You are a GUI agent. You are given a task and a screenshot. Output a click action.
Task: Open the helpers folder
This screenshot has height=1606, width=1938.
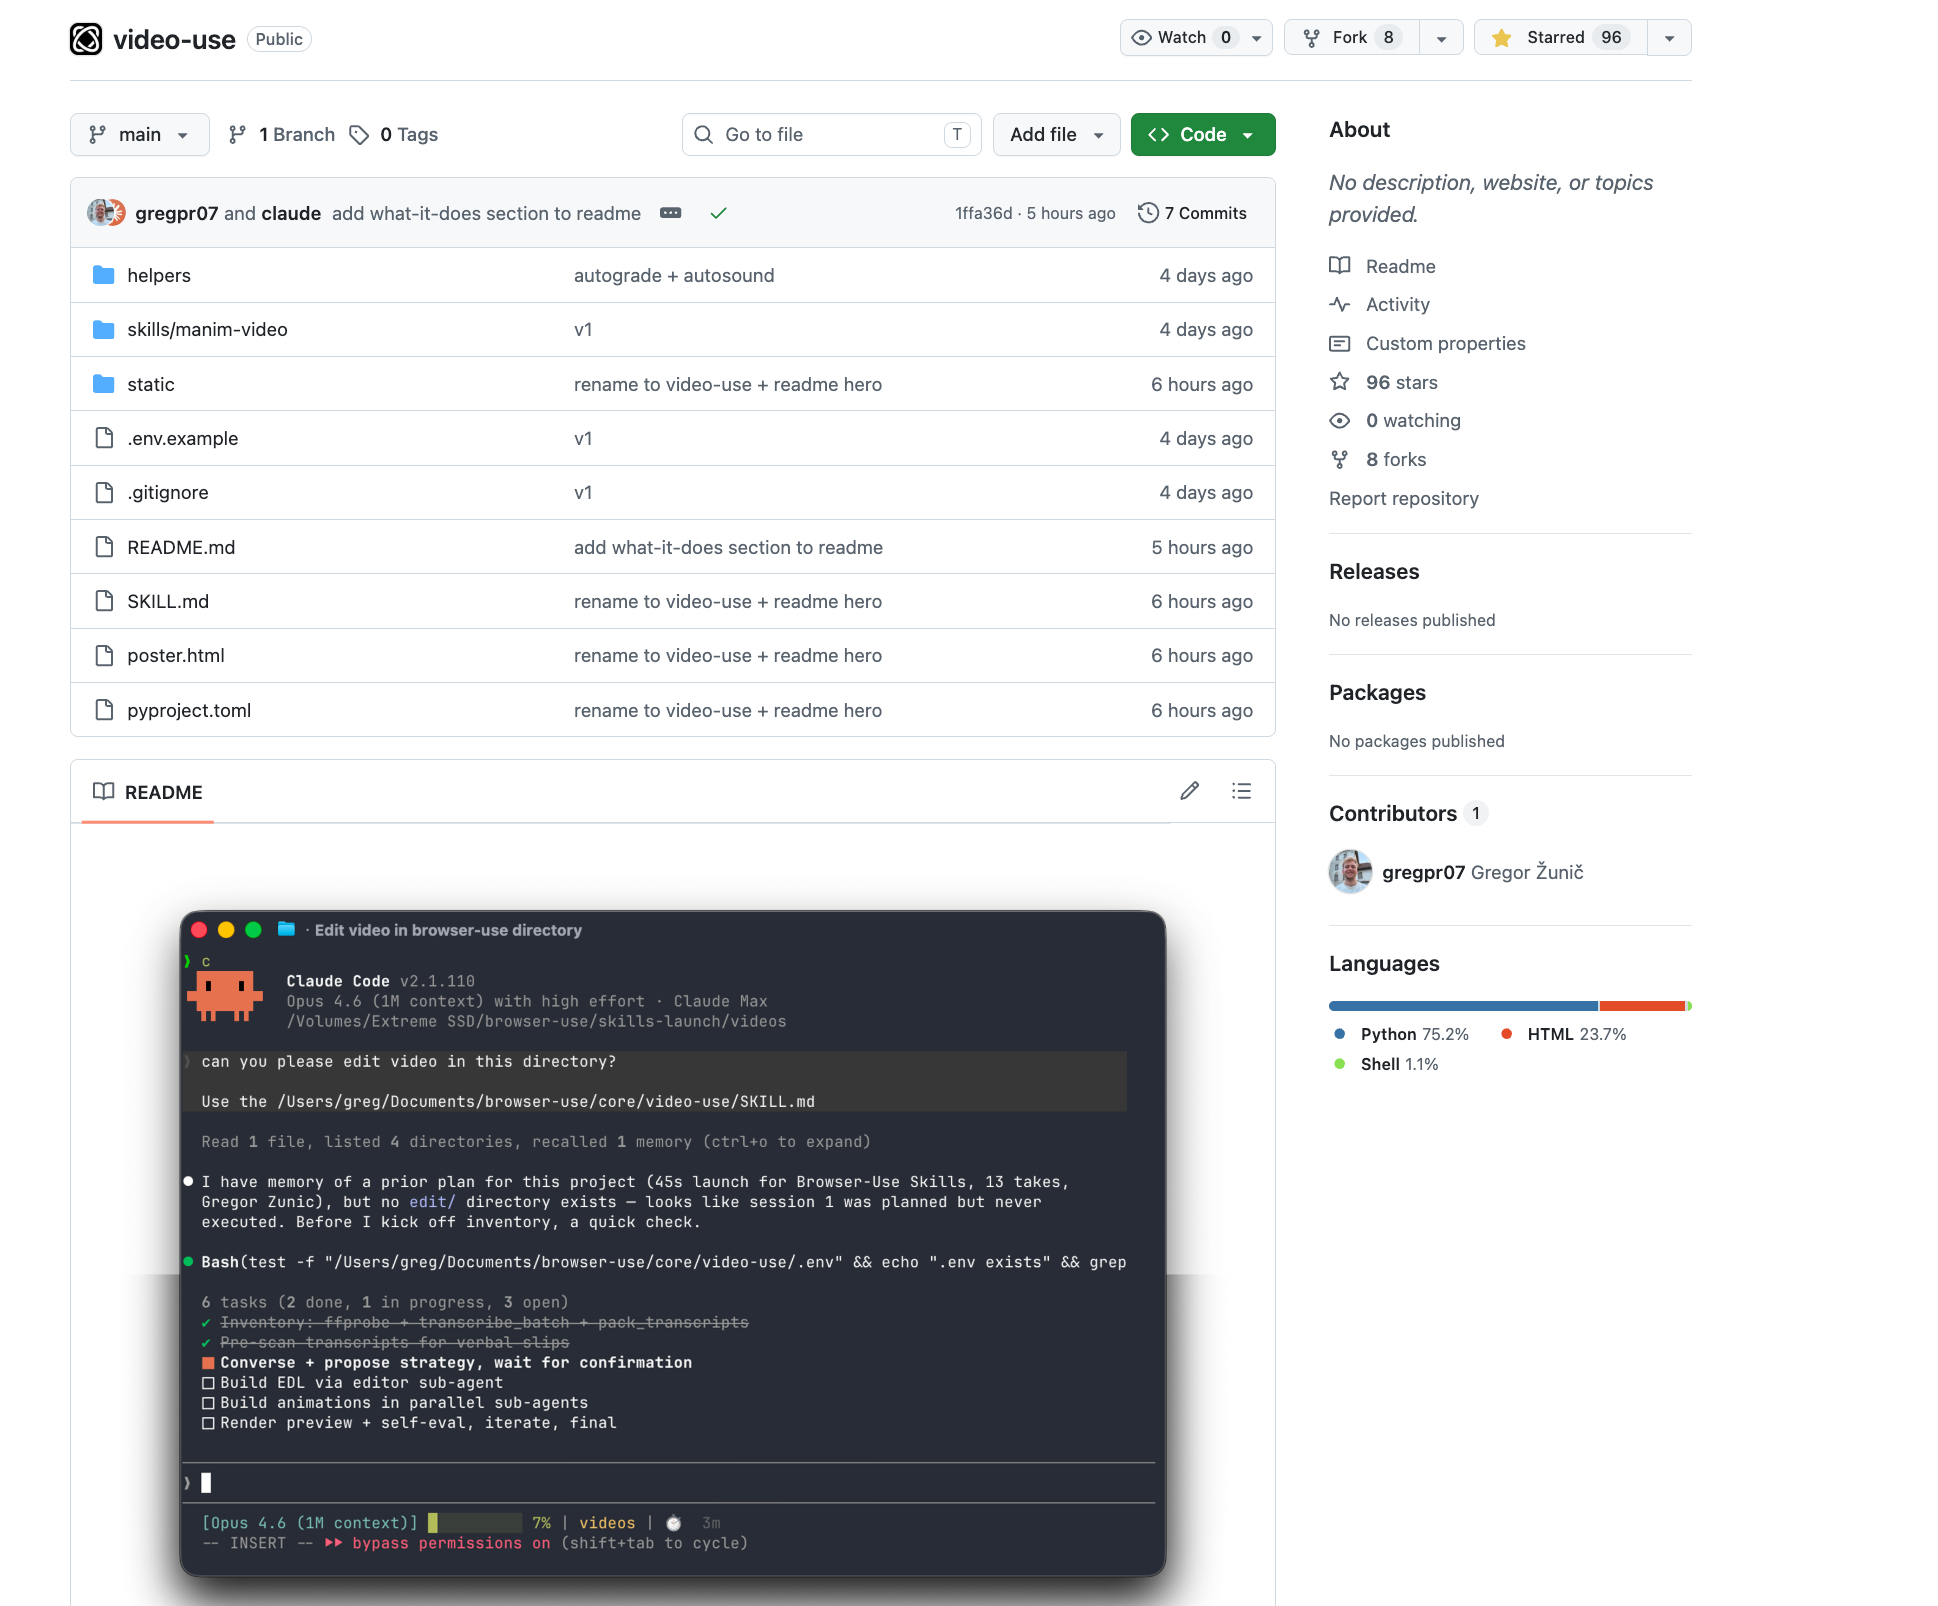158,275
